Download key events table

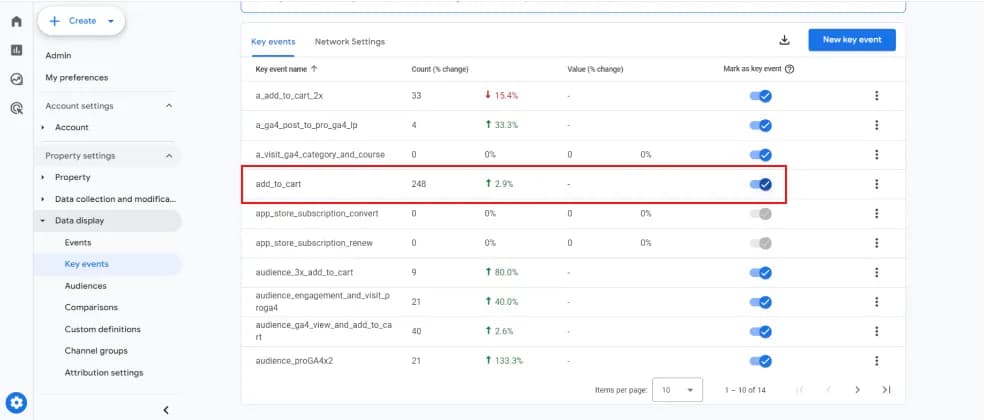(x=784, y=40)
